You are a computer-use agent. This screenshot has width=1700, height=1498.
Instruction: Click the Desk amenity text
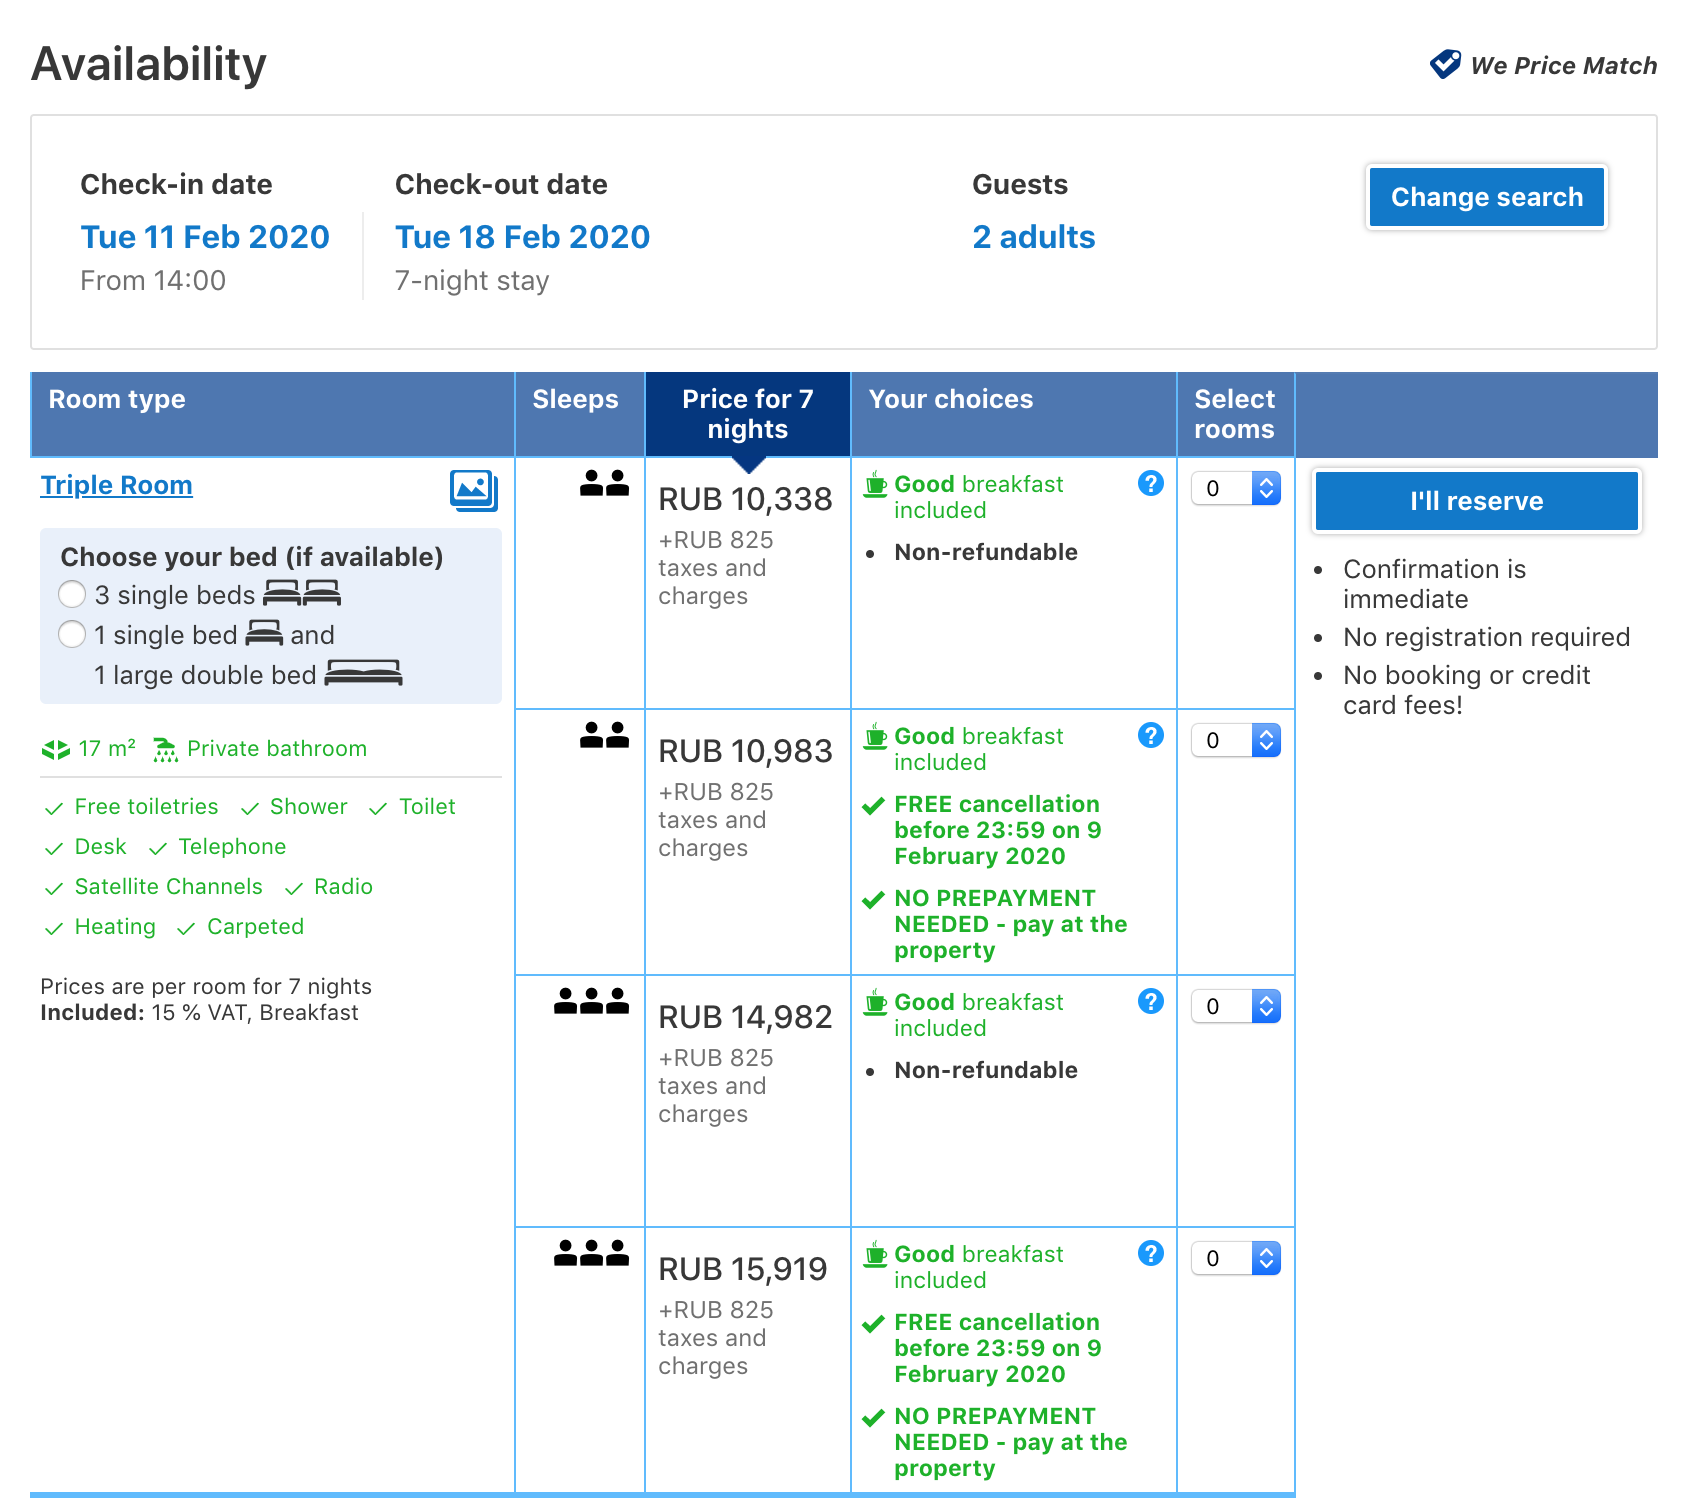[x=100, y=847]
